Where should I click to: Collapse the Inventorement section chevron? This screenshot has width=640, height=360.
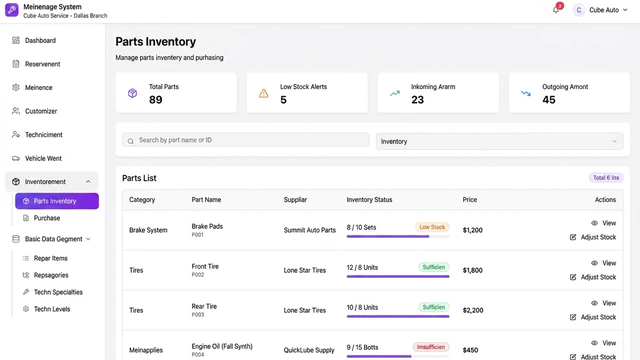[x=88, y=182]
